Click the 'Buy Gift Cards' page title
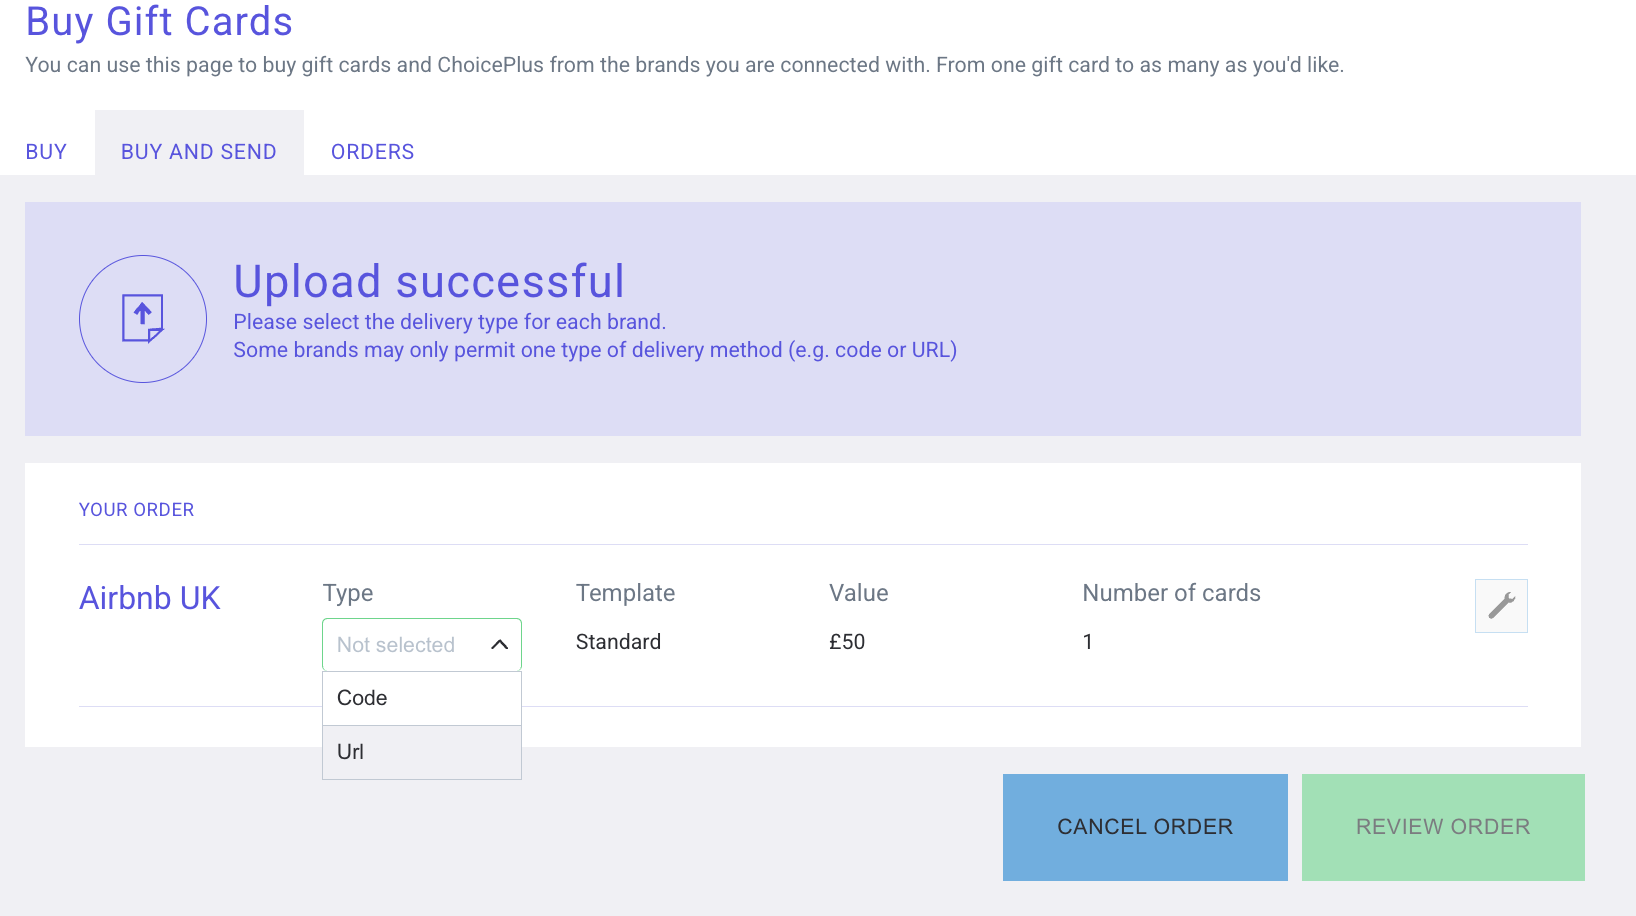 [159, 22]
